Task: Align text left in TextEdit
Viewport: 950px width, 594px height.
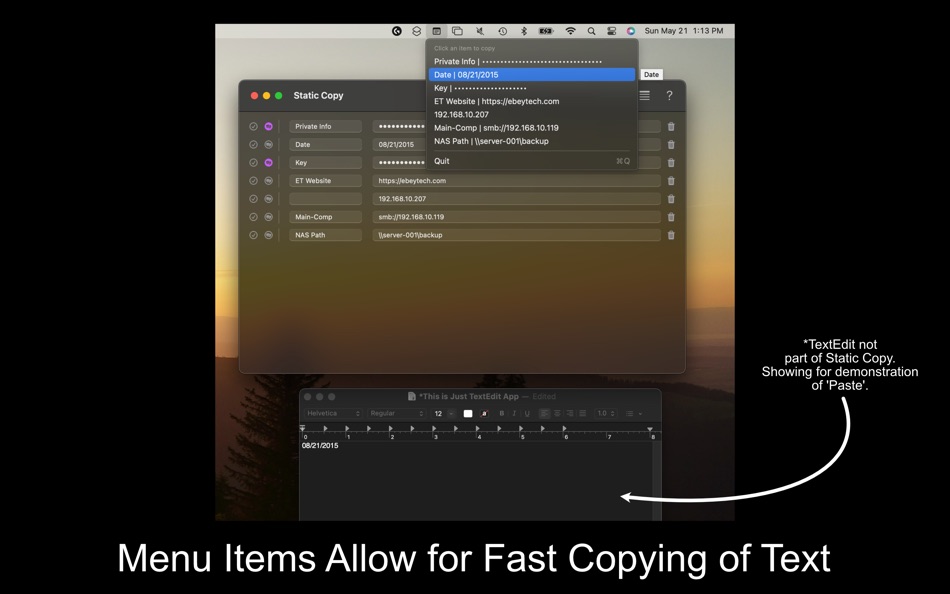Action: tap(544, 413)
